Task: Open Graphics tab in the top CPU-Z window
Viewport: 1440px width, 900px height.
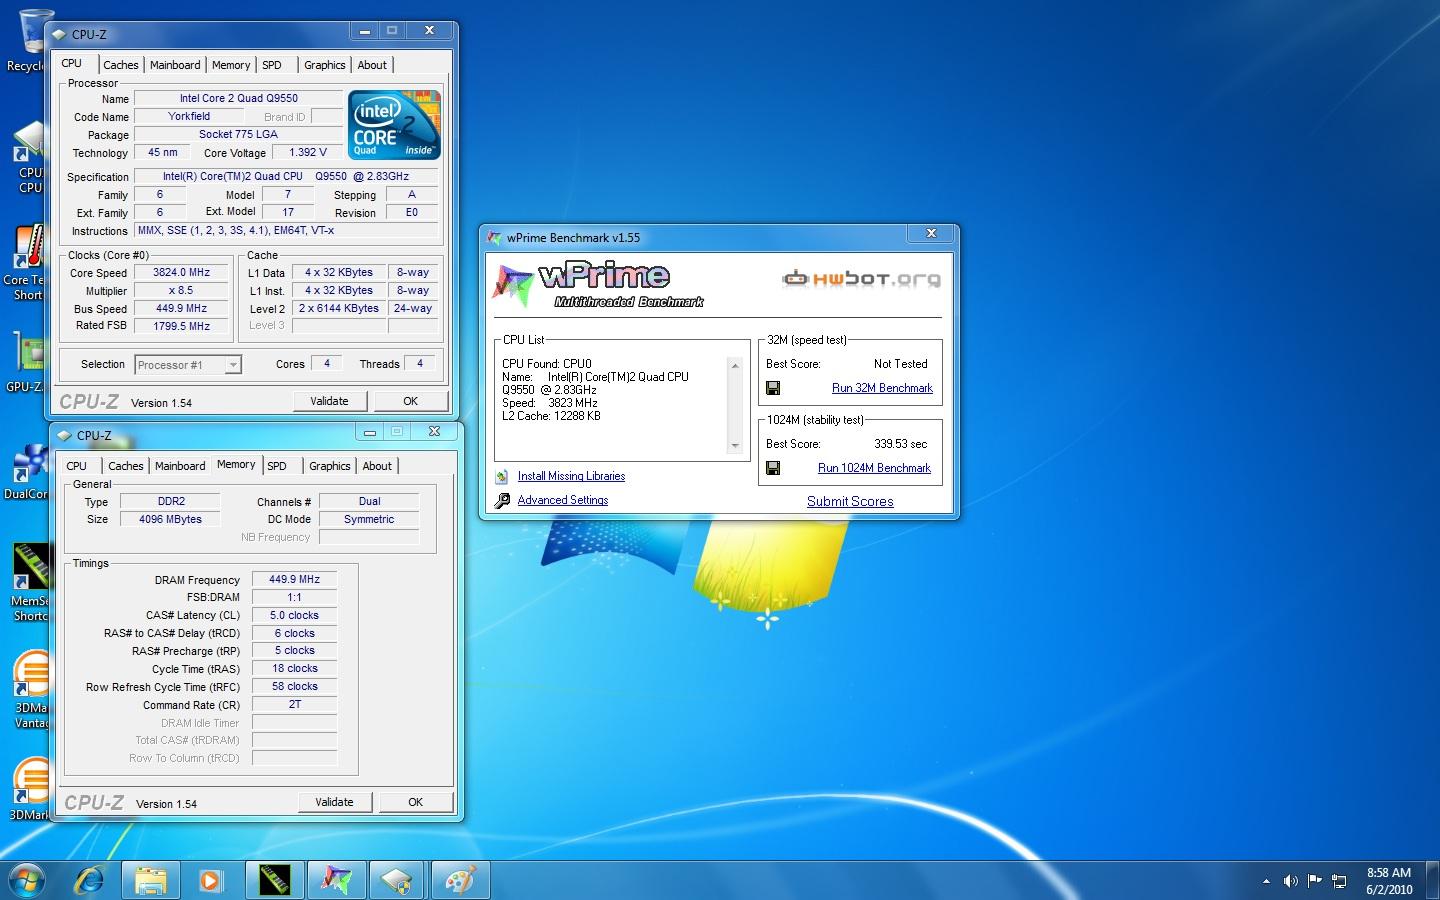Action: [325, 65]
